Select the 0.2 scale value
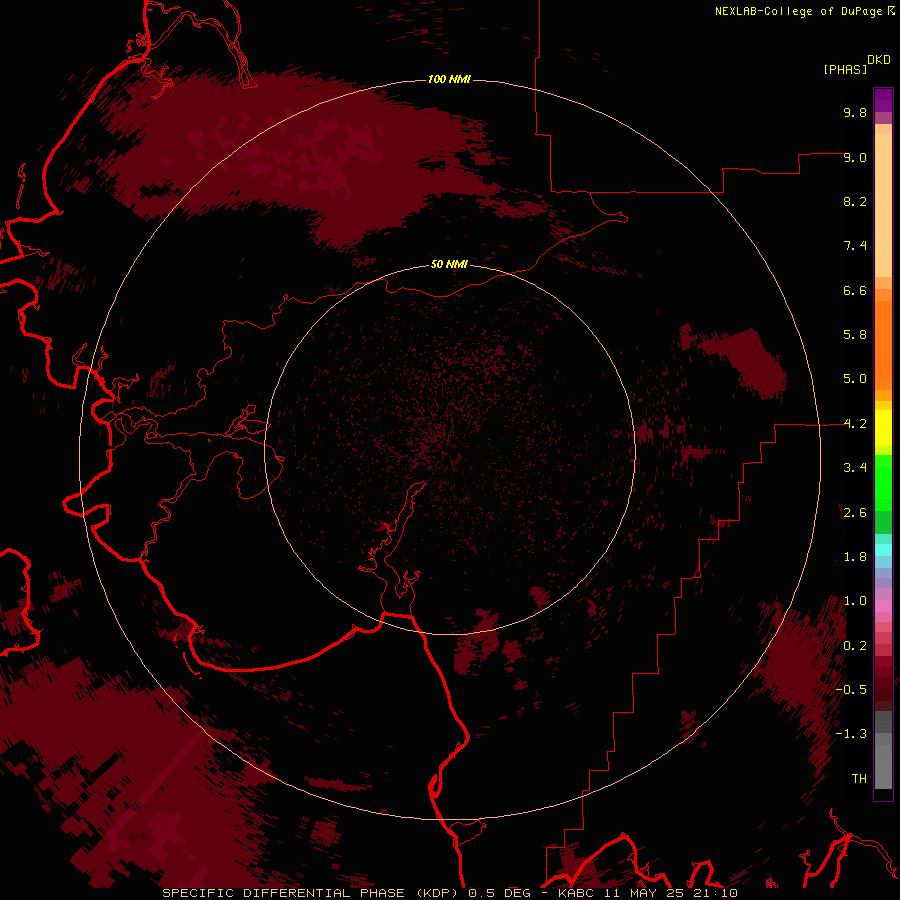Image resolution: width=900 pixels, height=900 pixels. point(855,646)
